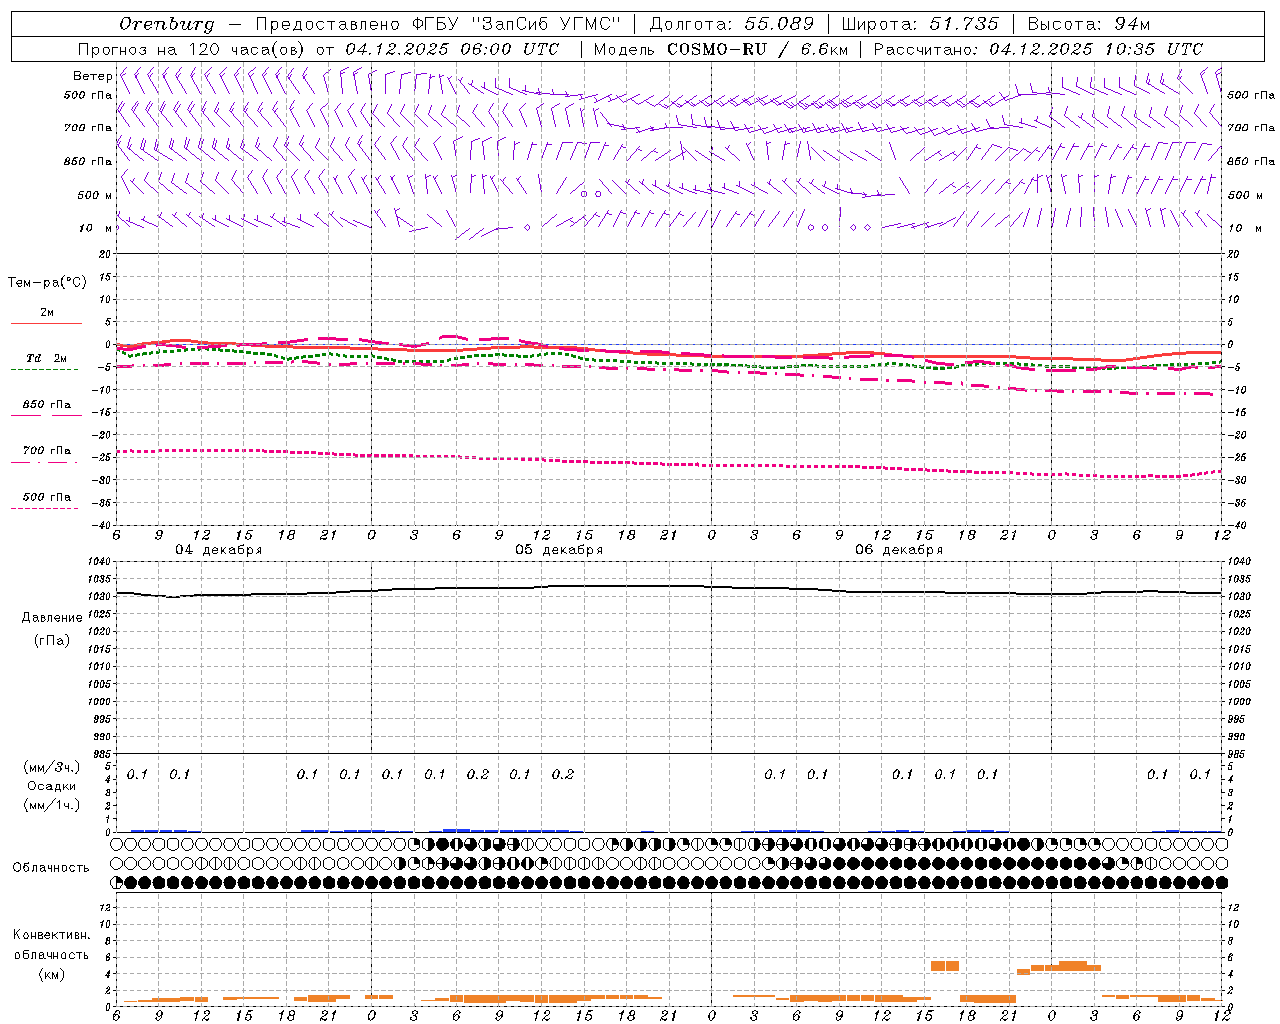Click the Долгота: 55.089 longitude value

732,24
